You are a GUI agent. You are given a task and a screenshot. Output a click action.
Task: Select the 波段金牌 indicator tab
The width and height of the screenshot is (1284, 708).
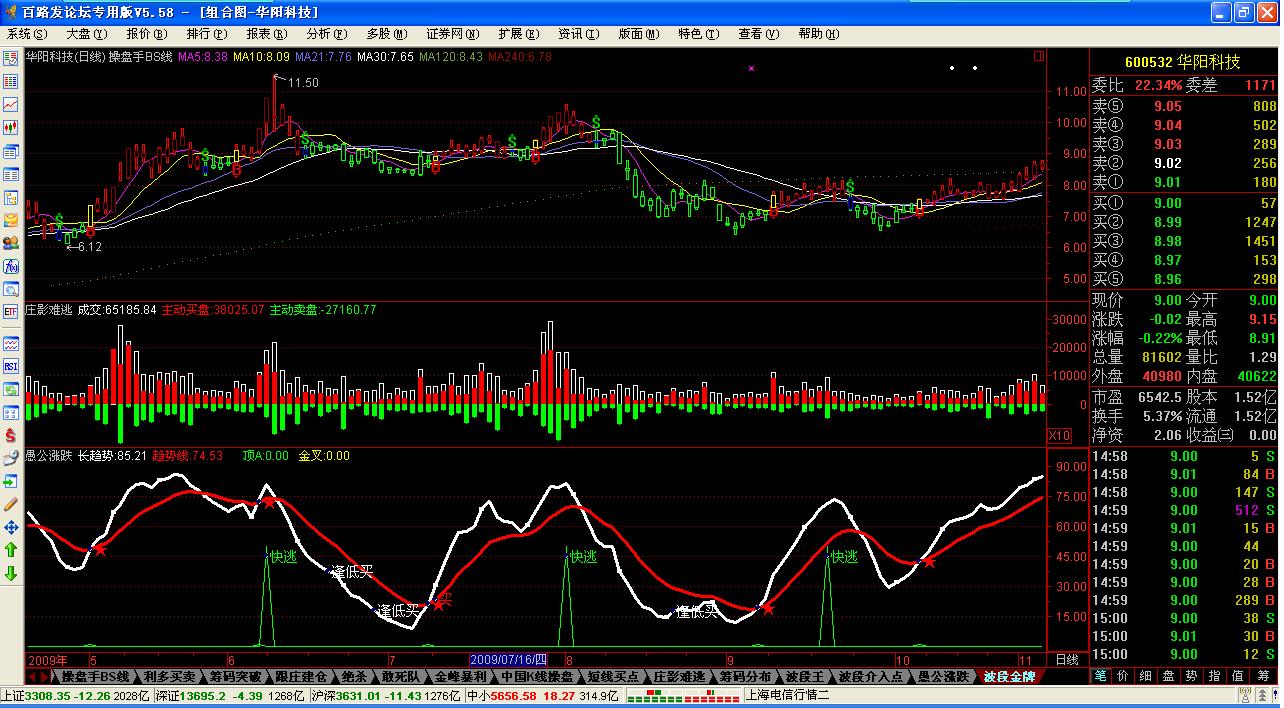click(x=1009, y=676)
